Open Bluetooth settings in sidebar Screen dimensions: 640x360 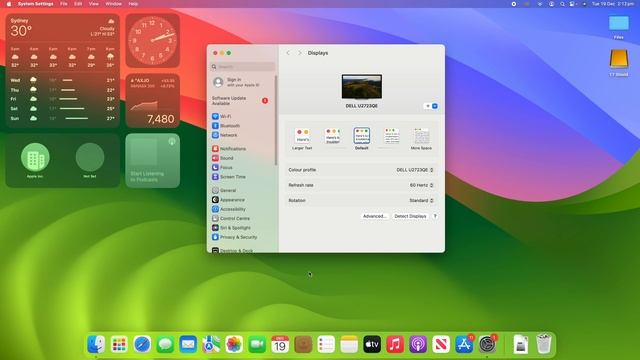[x=226, y=126]
